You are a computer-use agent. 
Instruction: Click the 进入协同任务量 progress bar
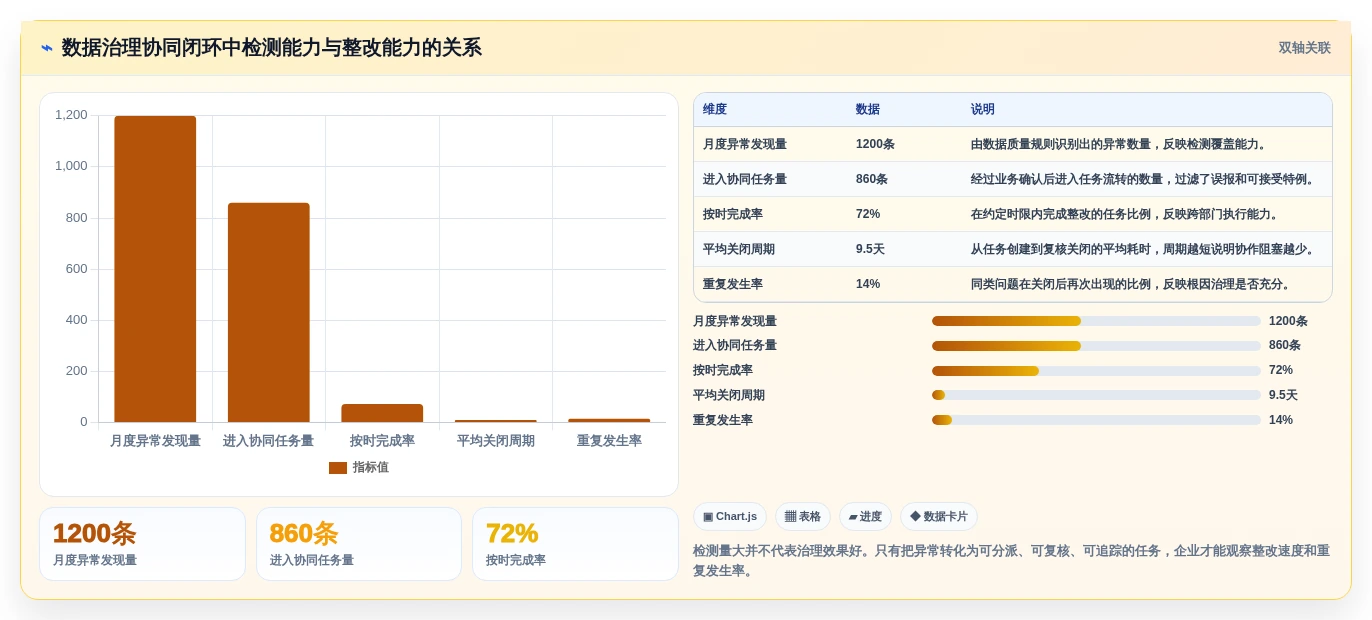[x=1096, y=346]
